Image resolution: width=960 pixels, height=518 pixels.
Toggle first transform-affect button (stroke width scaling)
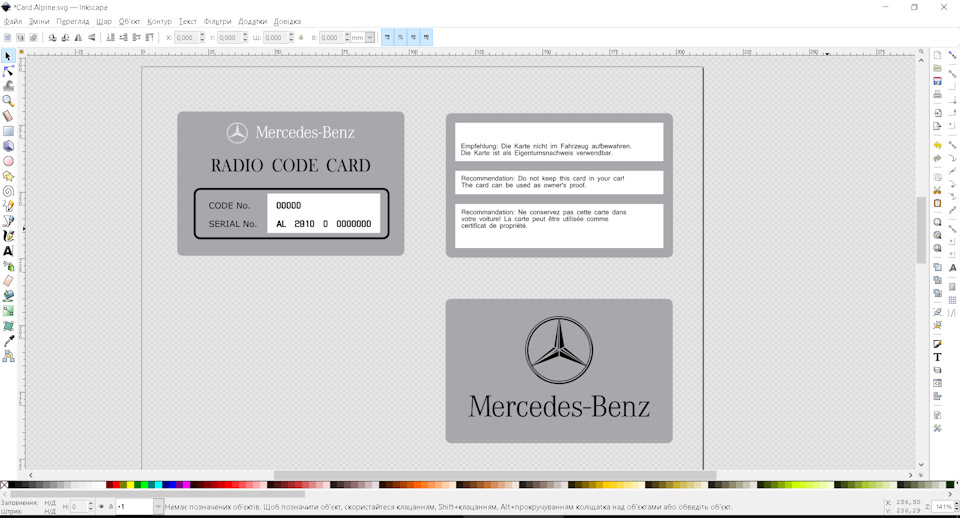(x=387, y=37)
